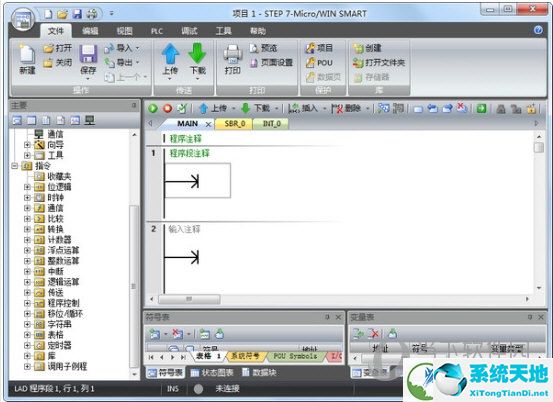Click 输入注释 comment field in network 2
553x402 pixels.
[184, 229]
